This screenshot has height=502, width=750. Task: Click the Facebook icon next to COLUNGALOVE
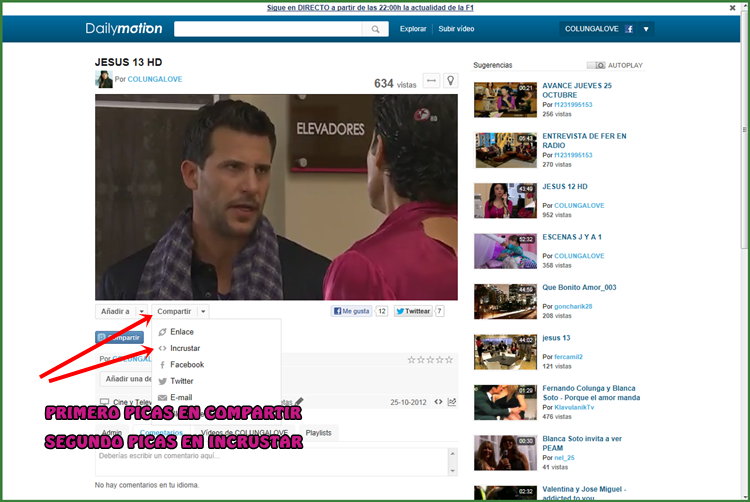pos(629,29)
